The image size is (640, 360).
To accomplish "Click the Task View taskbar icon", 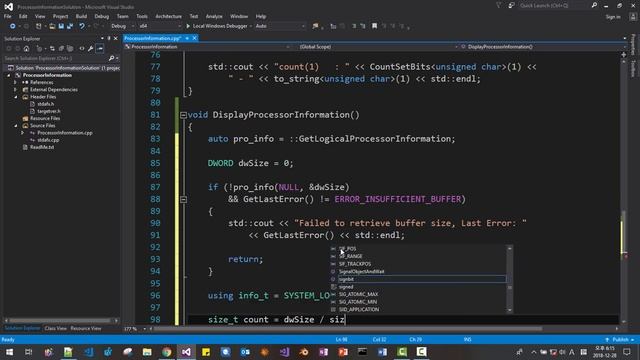I will pos(29,351).
